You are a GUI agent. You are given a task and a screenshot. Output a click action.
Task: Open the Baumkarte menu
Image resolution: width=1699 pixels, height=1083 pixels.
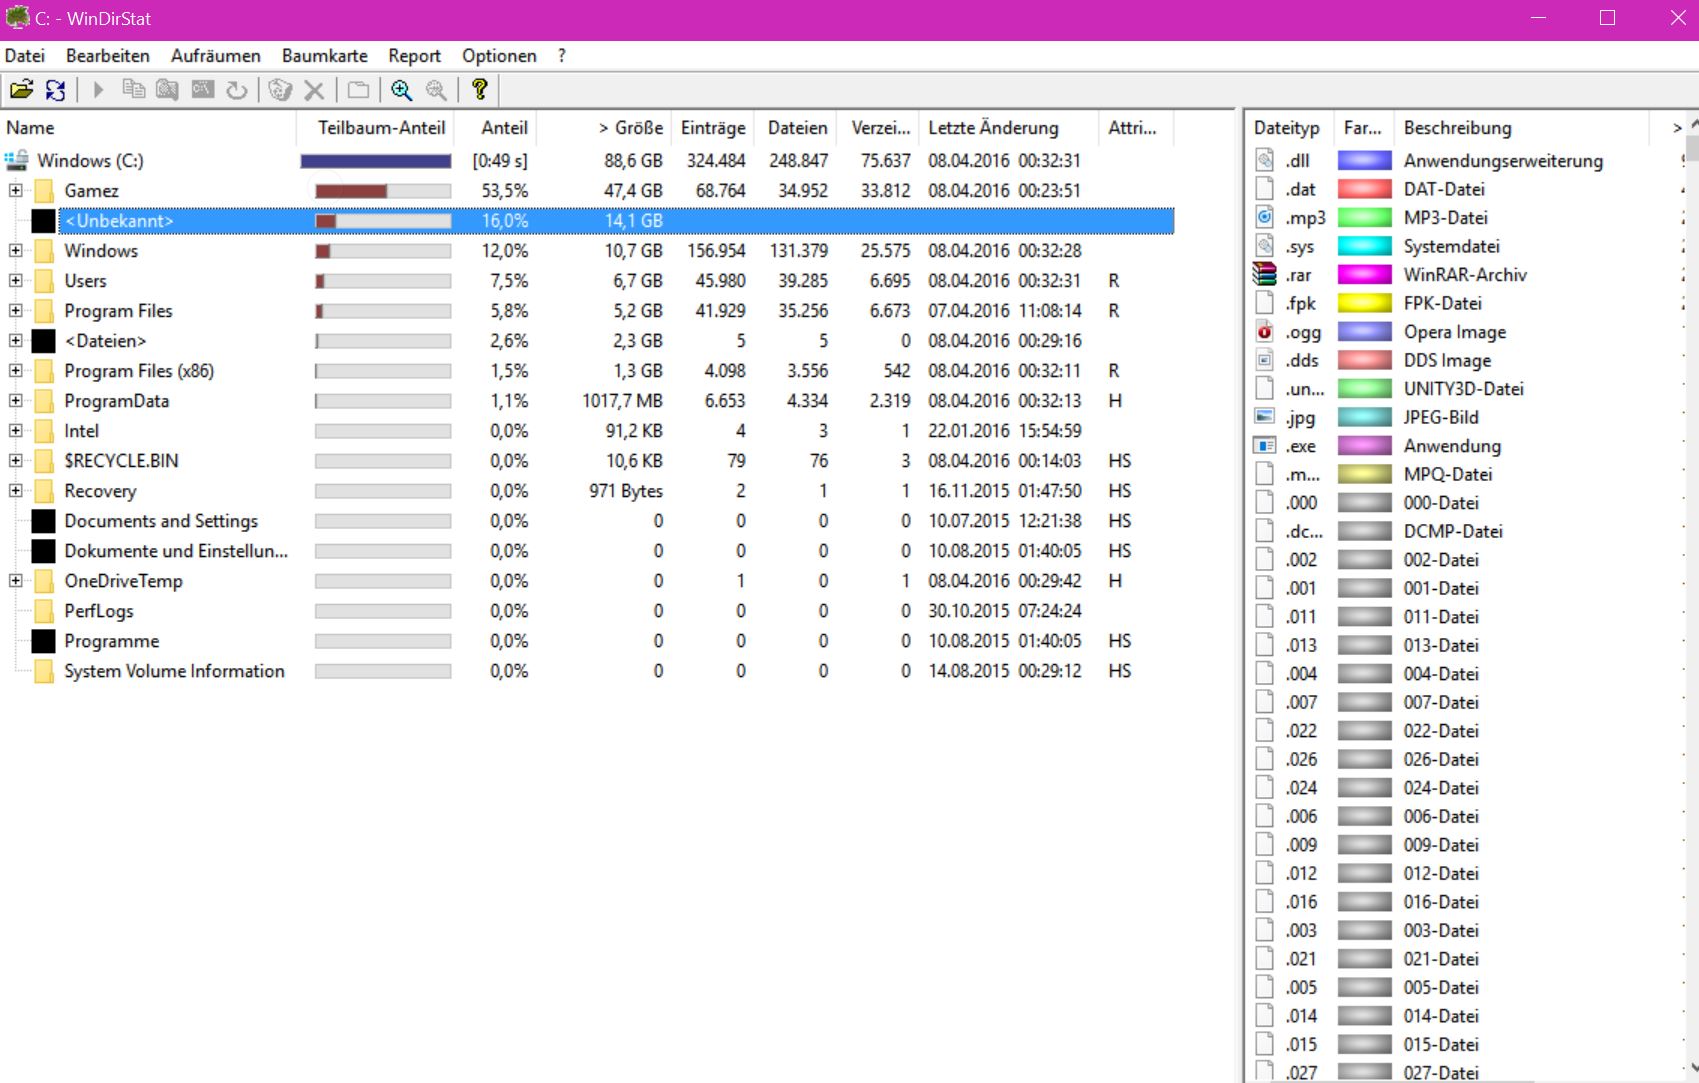[325, 56]
